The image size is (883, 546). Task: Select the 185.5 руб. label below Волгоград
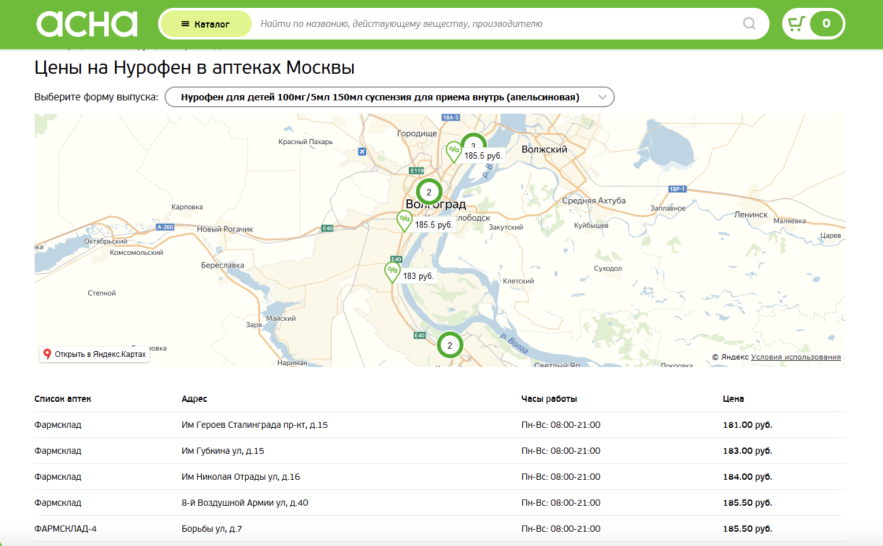point(434,225)
